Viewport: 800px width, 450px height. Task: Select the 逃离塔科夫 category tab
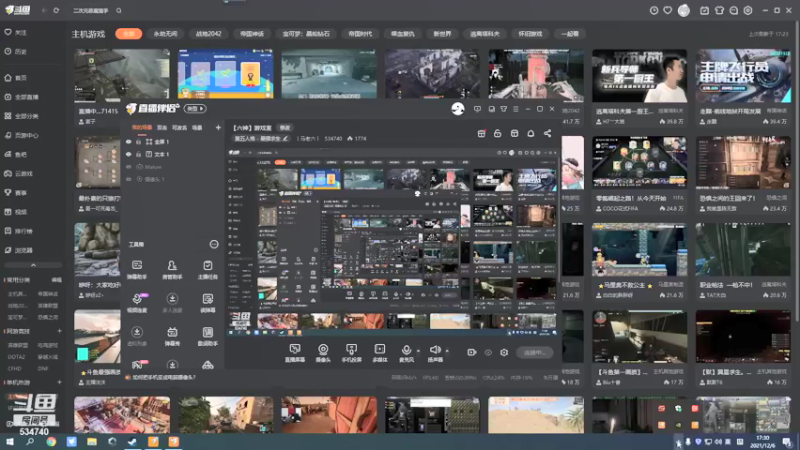(485, 34)
